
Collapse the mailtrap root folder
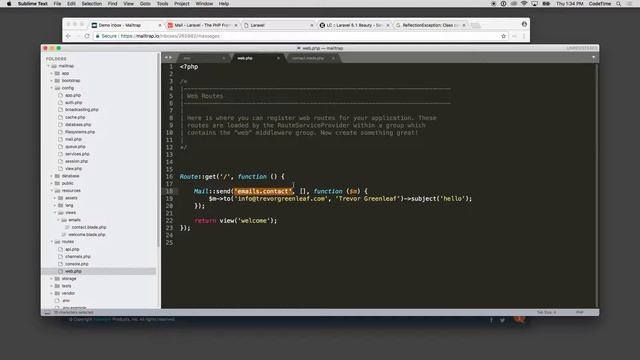coord(49,66)
